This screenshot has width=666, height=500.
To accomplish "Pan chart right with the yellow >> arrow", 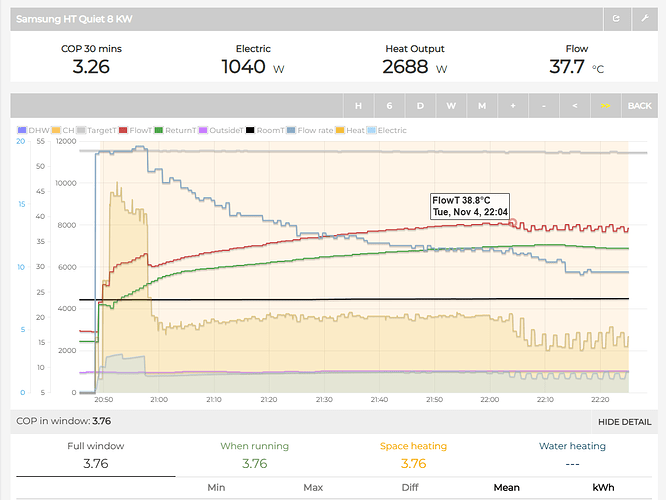I will (605, 105).
